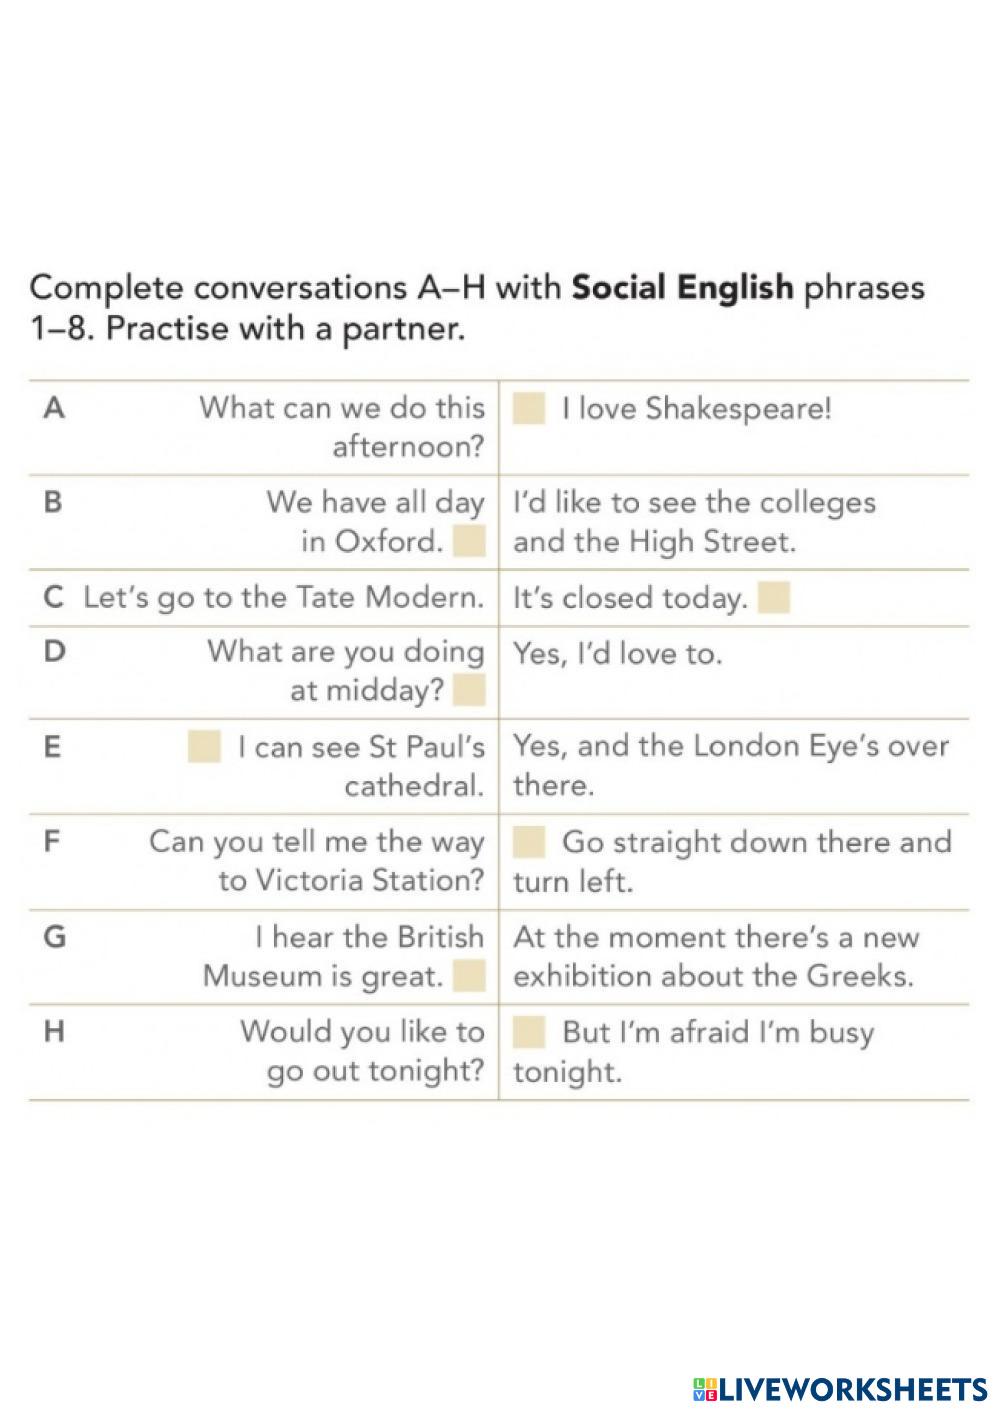Click the Liveworksheets colored logo icon
1000x1414 pixels.
(704, 1388)
